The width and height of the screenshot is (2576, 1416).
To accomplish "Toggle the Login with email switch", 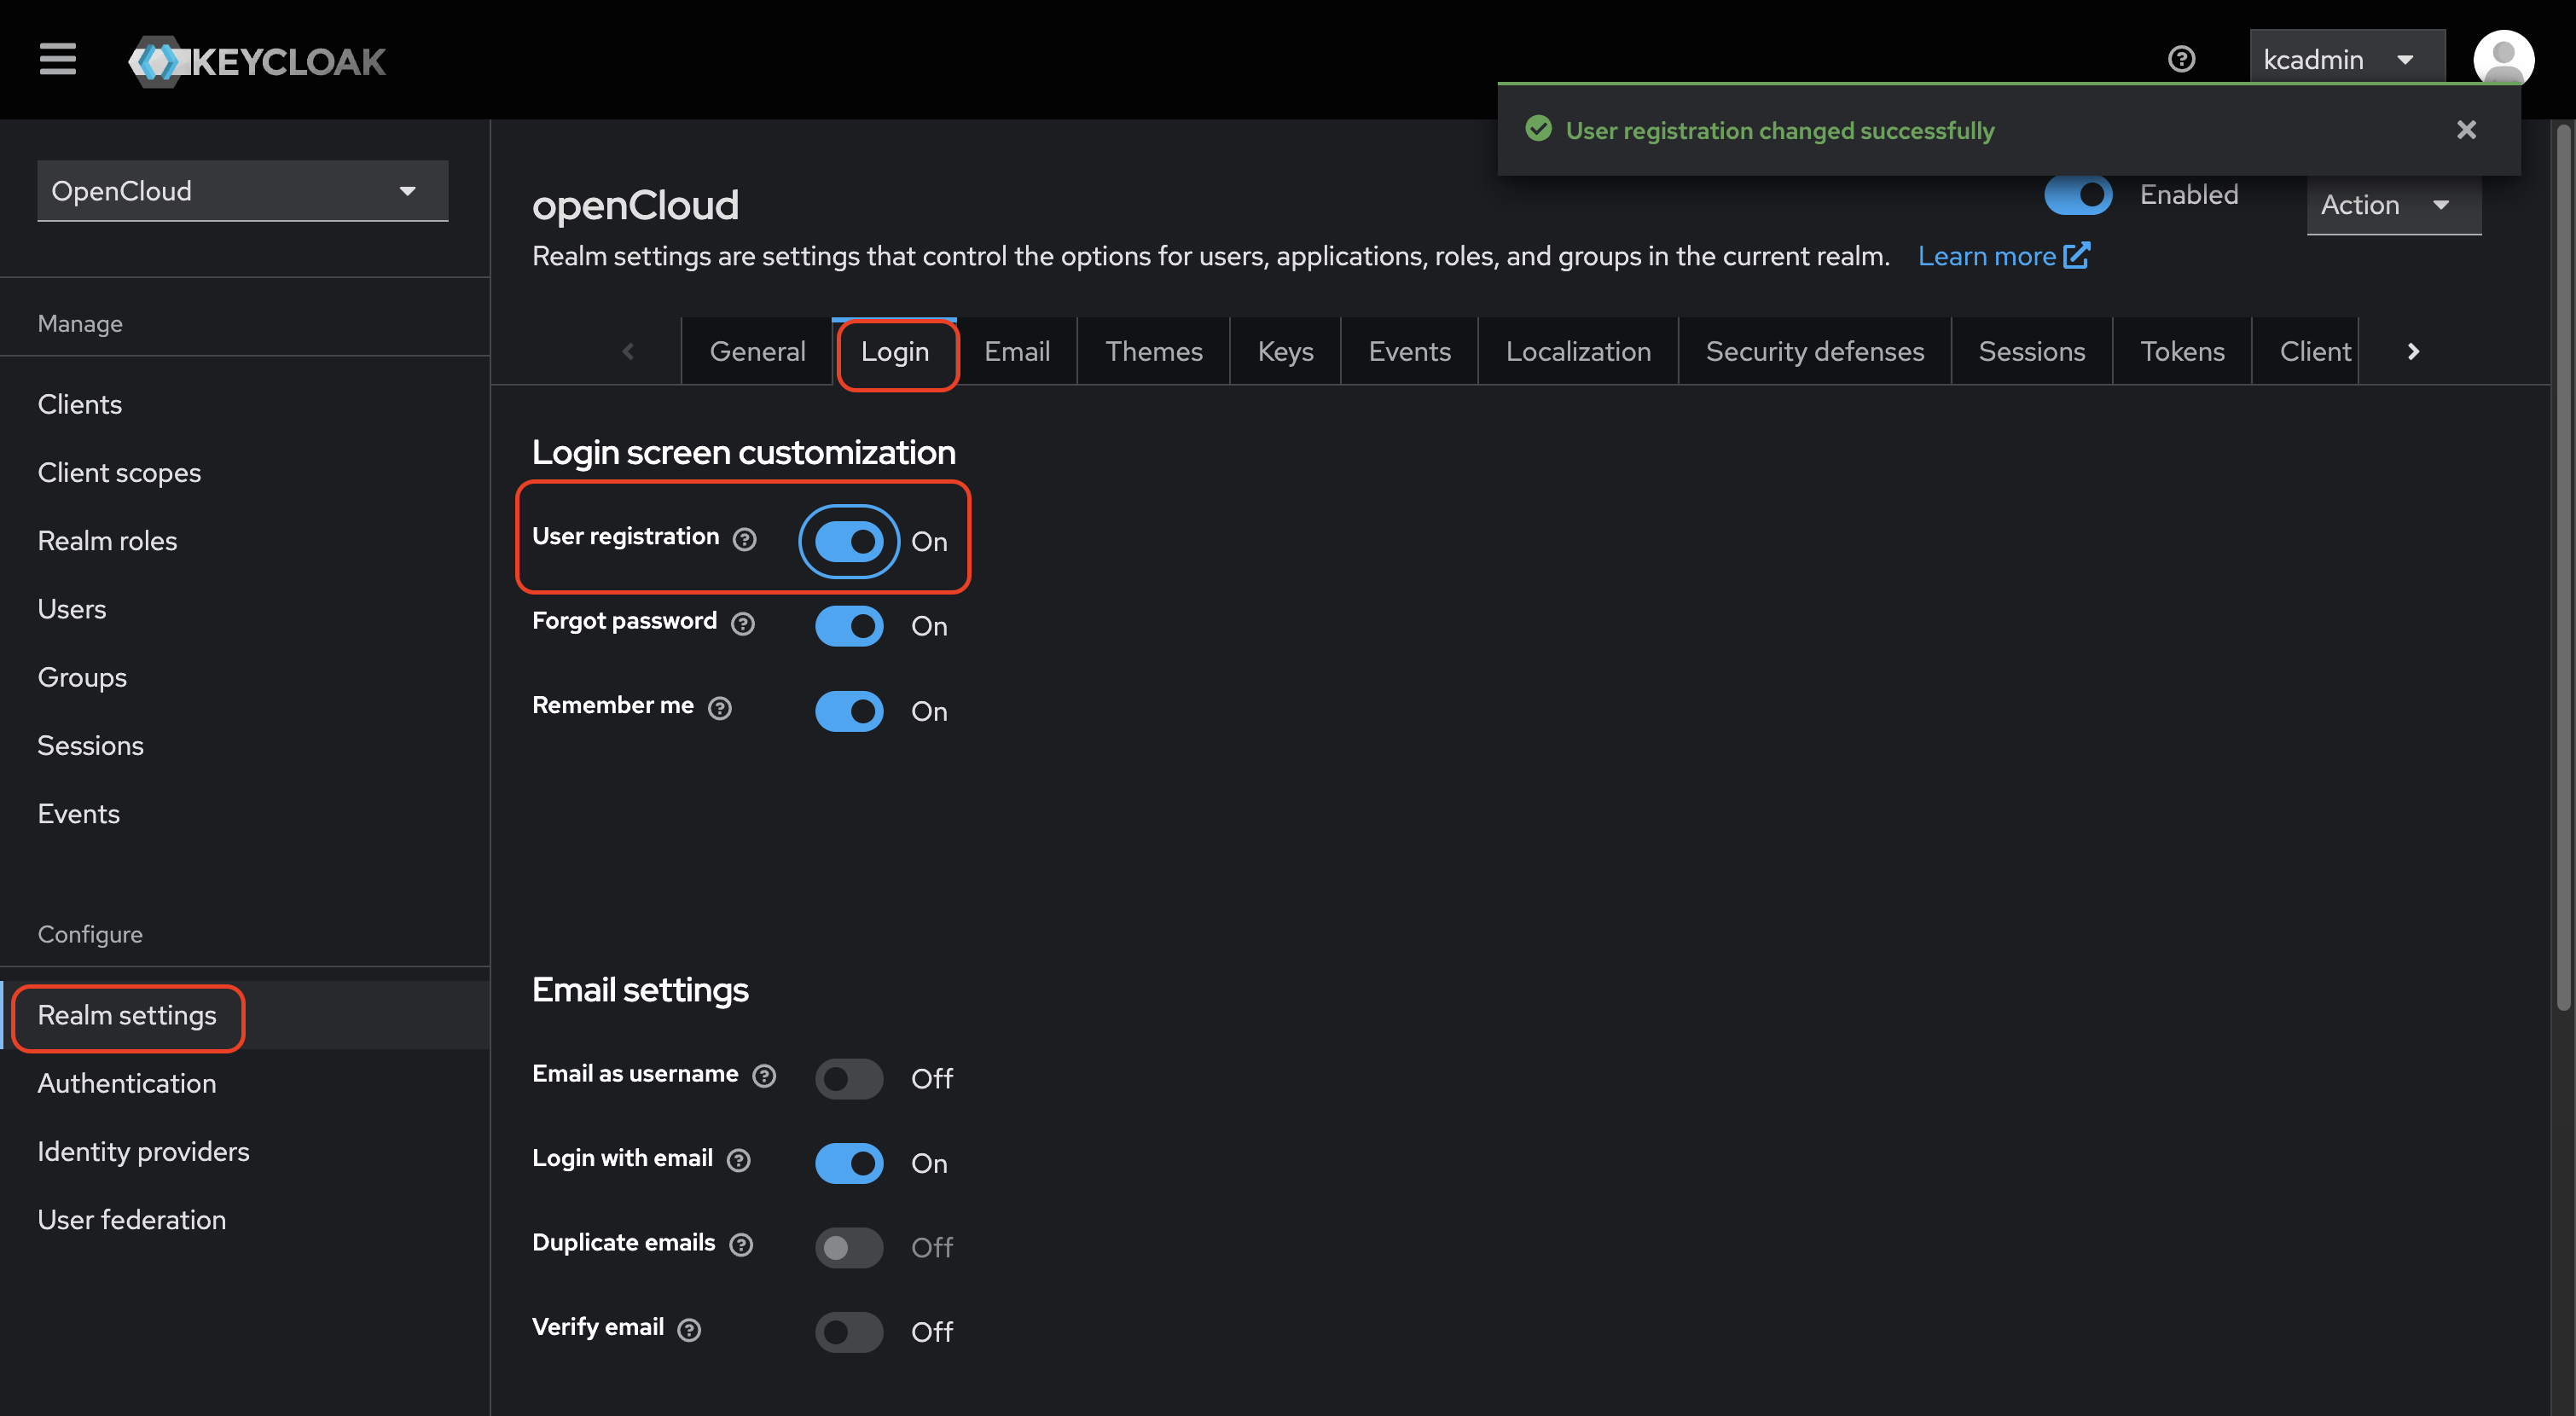I will [x=849, y=1163].
